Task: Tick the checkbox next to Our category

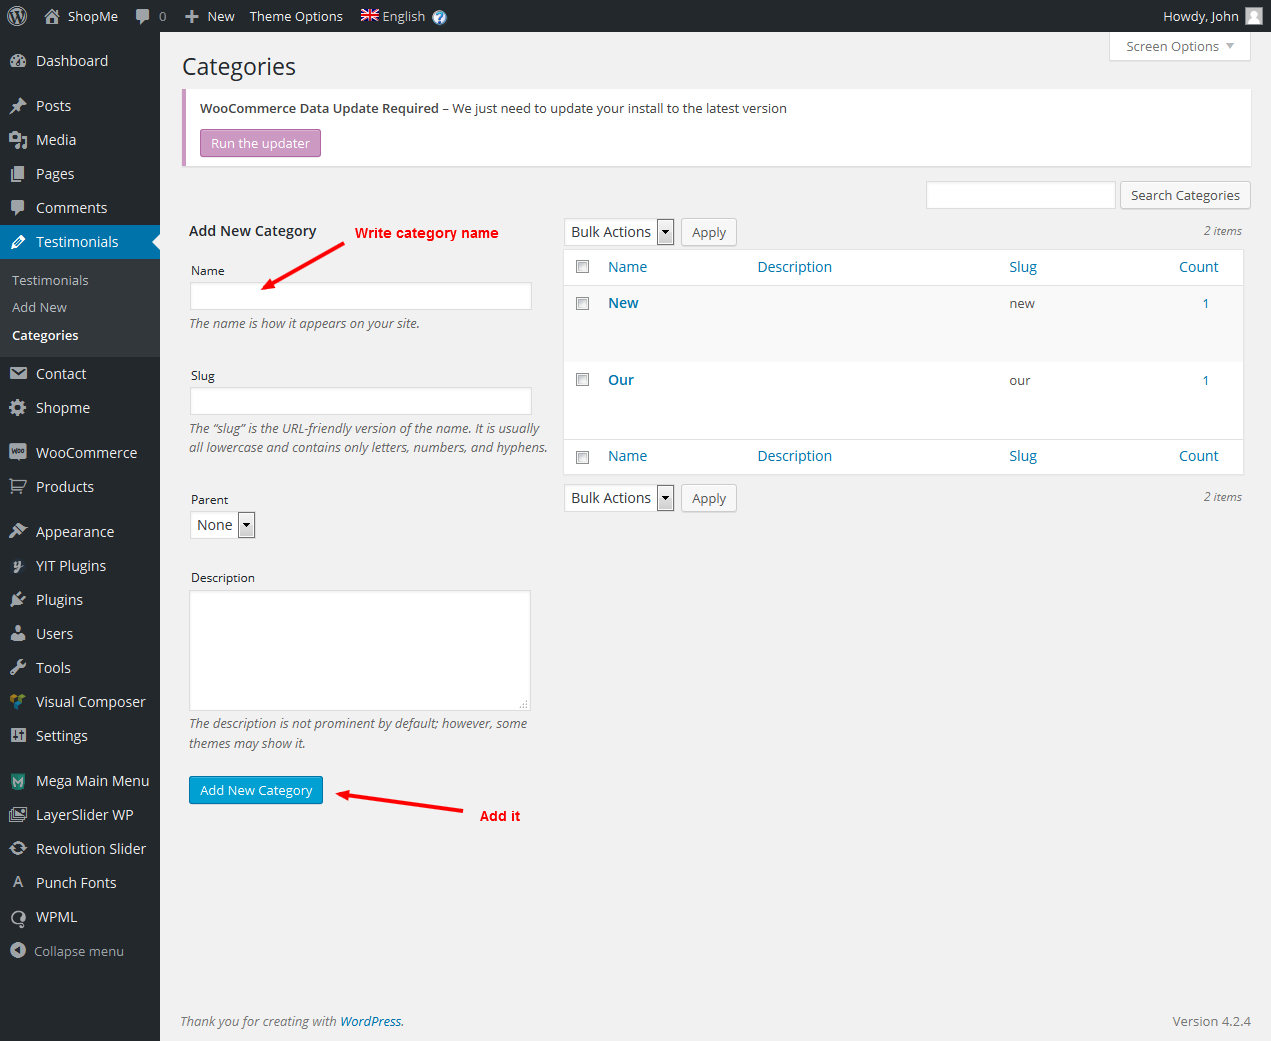Action: (583, 380)
